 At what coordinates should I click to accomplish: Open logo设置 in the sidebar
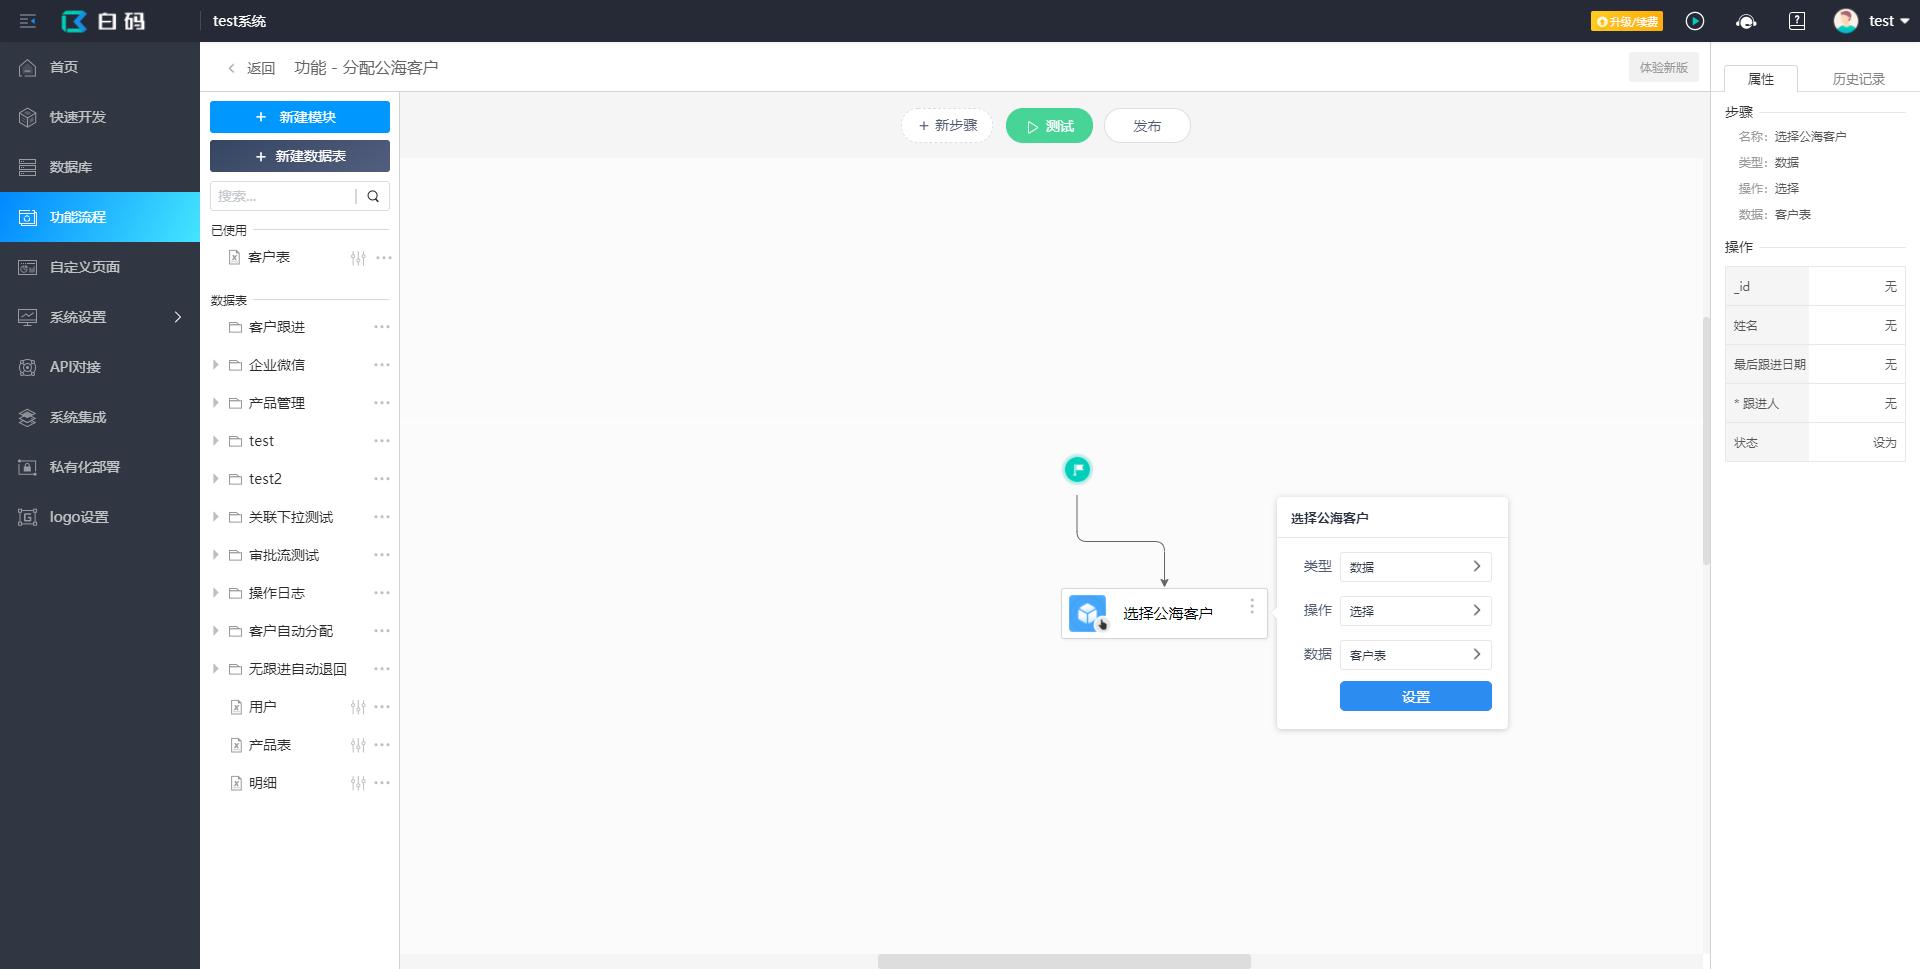coord(100,517)
